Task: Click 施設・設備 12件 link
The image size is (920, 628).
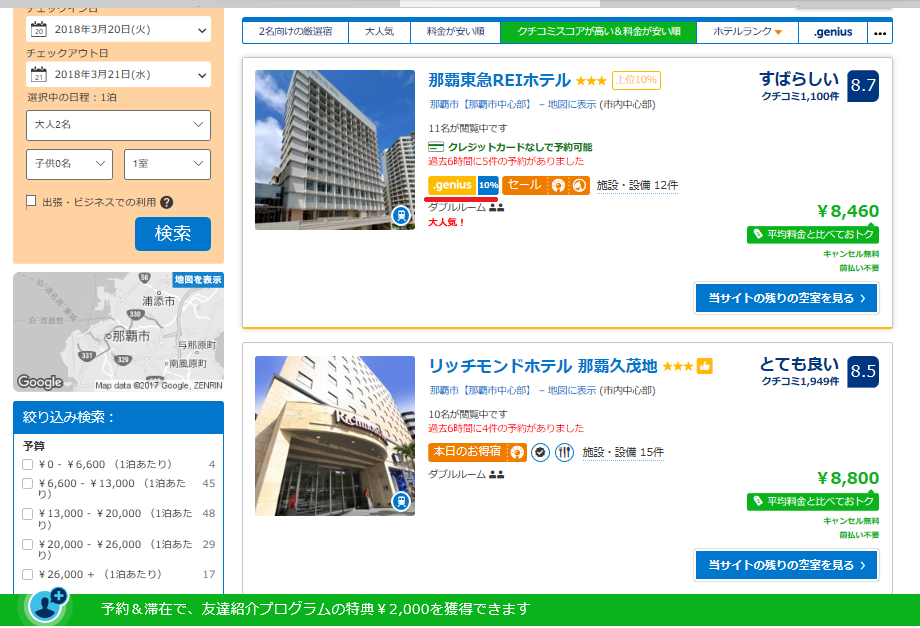Action: click(637, 185)
